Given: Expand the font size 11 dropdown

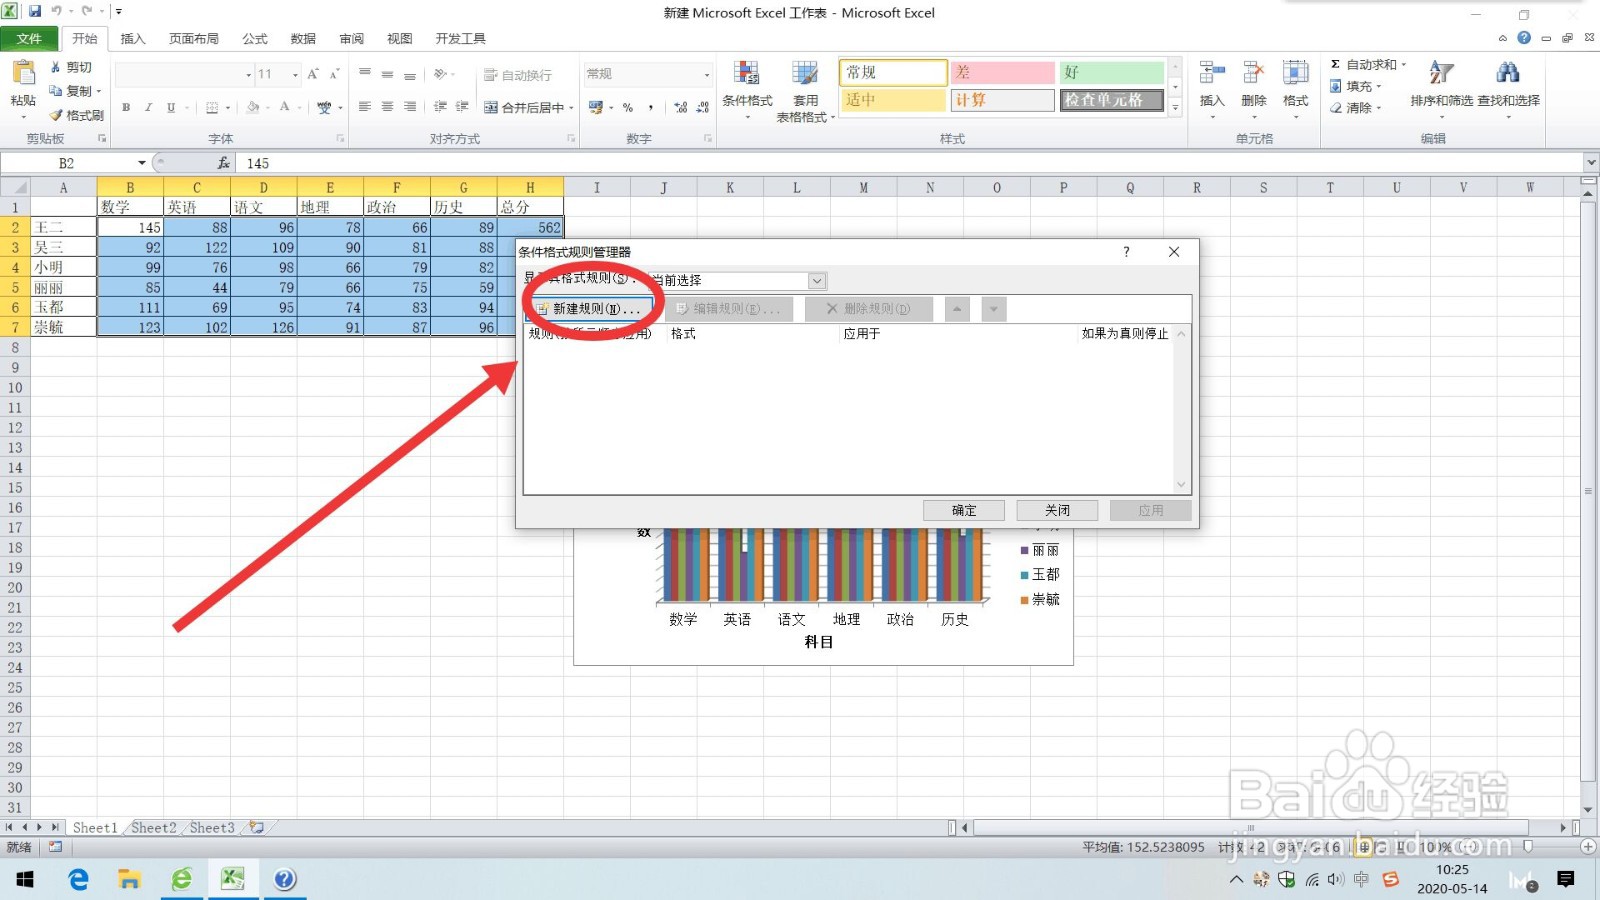Looking at the screenshot, I should pos(295,75).
